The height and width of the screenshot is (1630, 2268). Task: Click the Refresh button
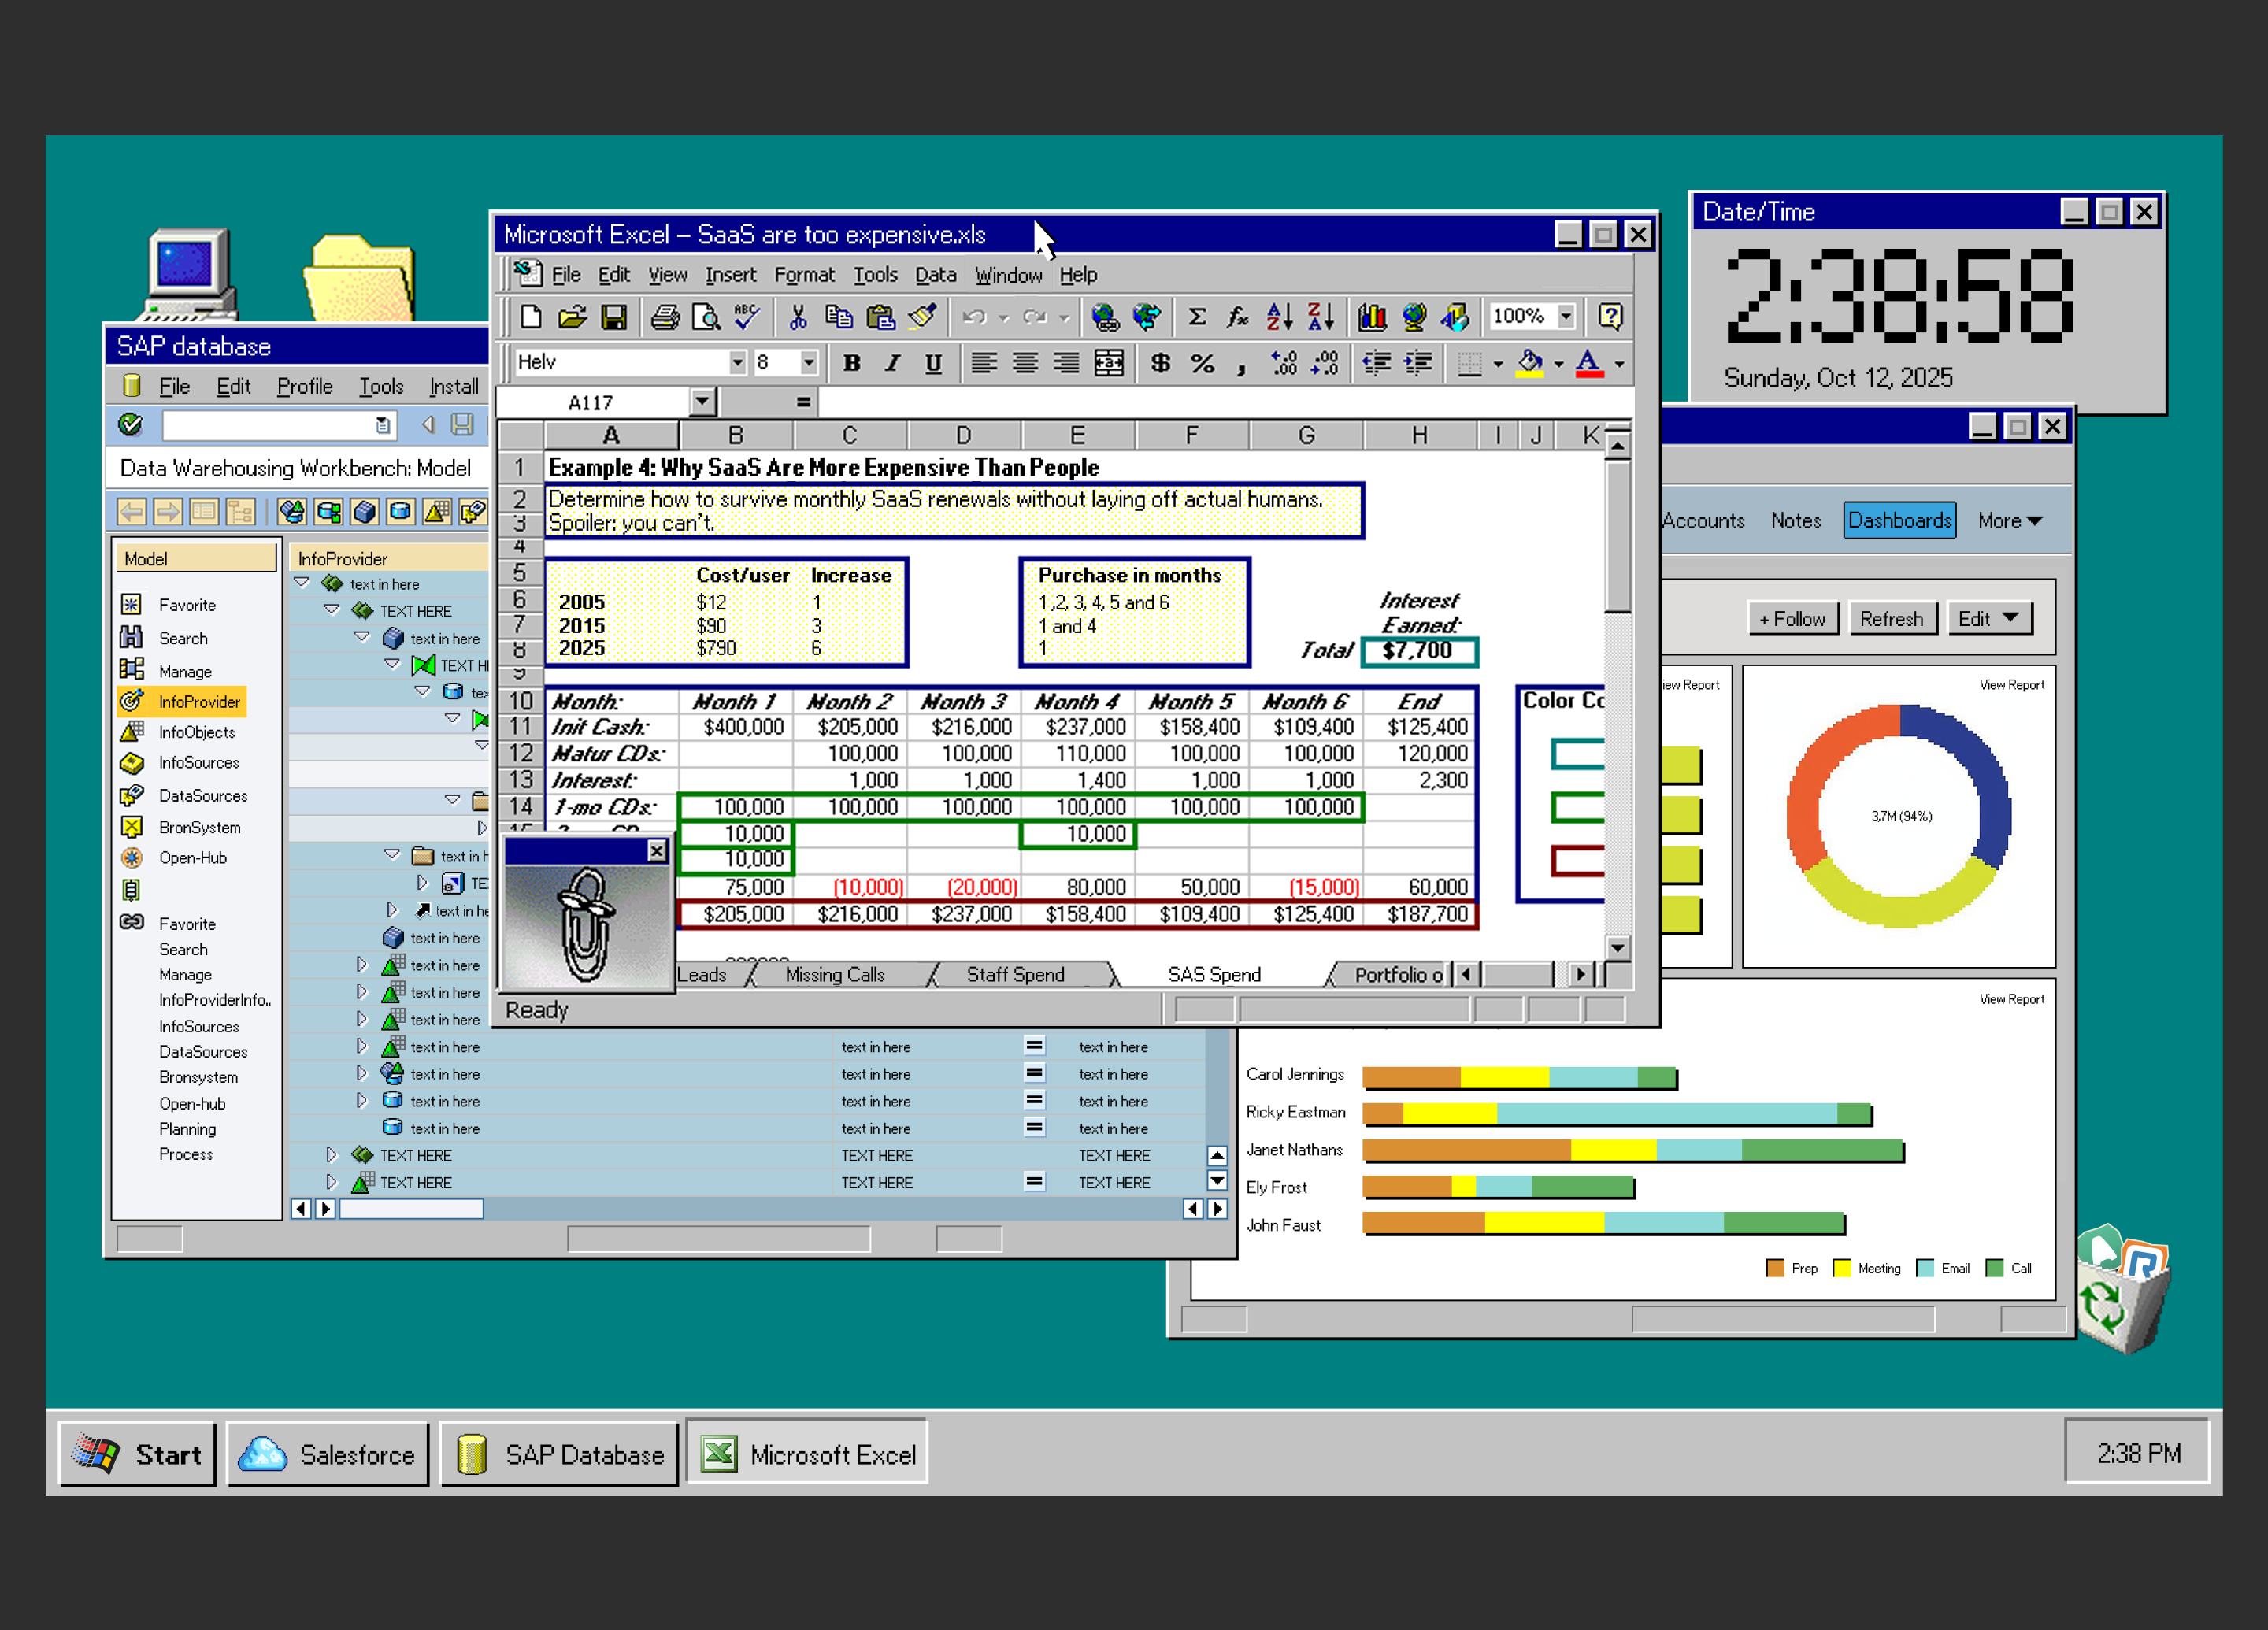point(1891,618)
